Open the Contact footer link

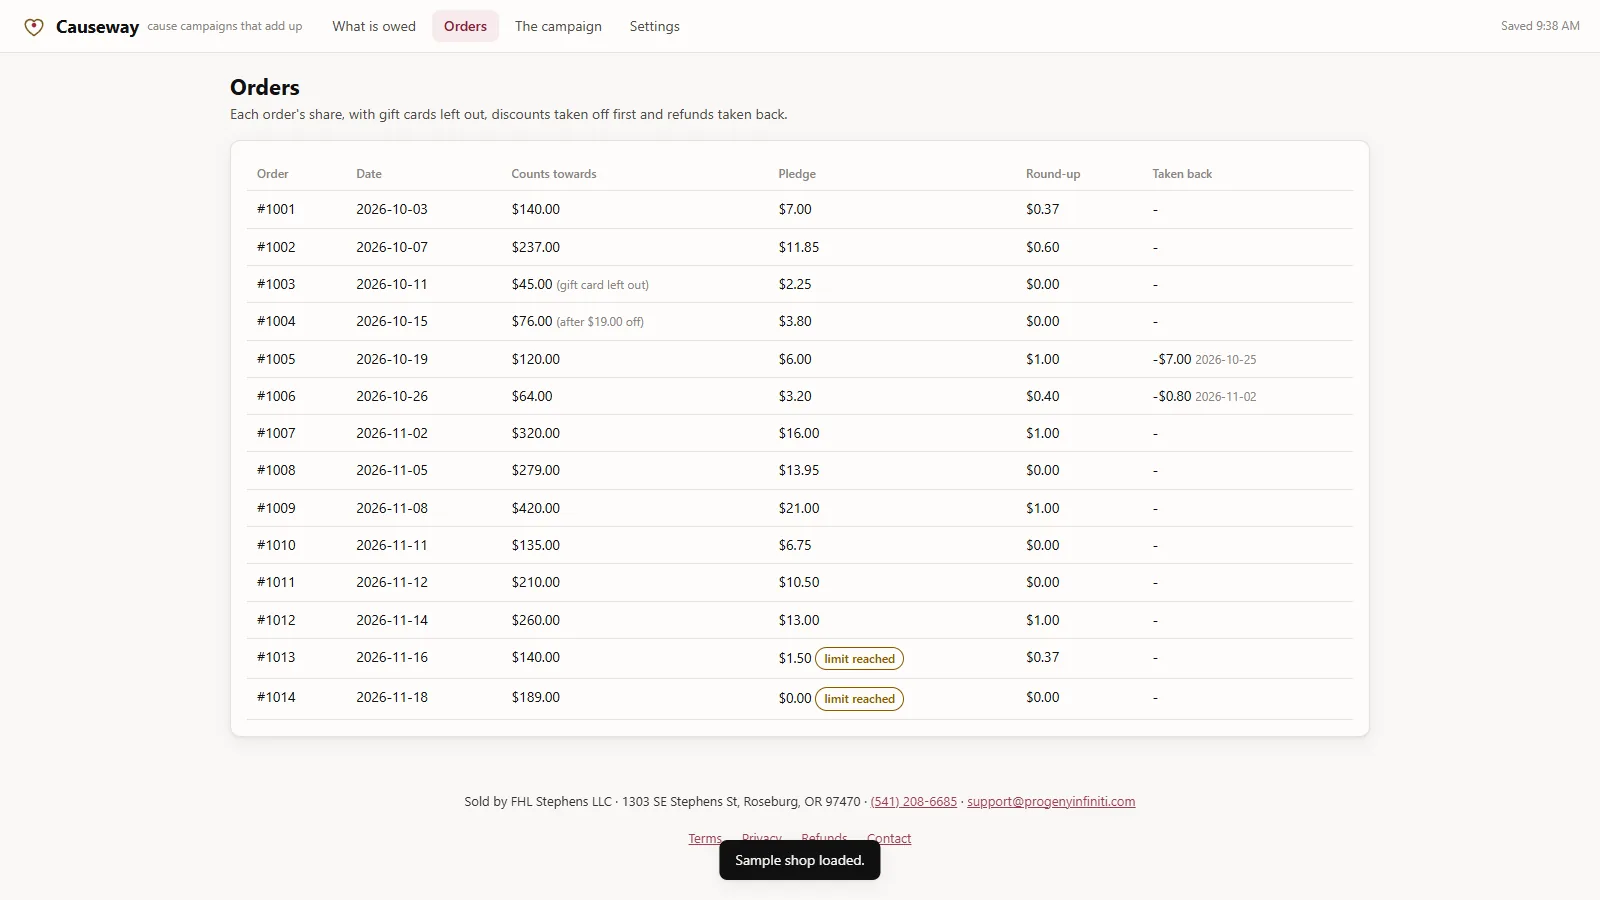point(889,839)
